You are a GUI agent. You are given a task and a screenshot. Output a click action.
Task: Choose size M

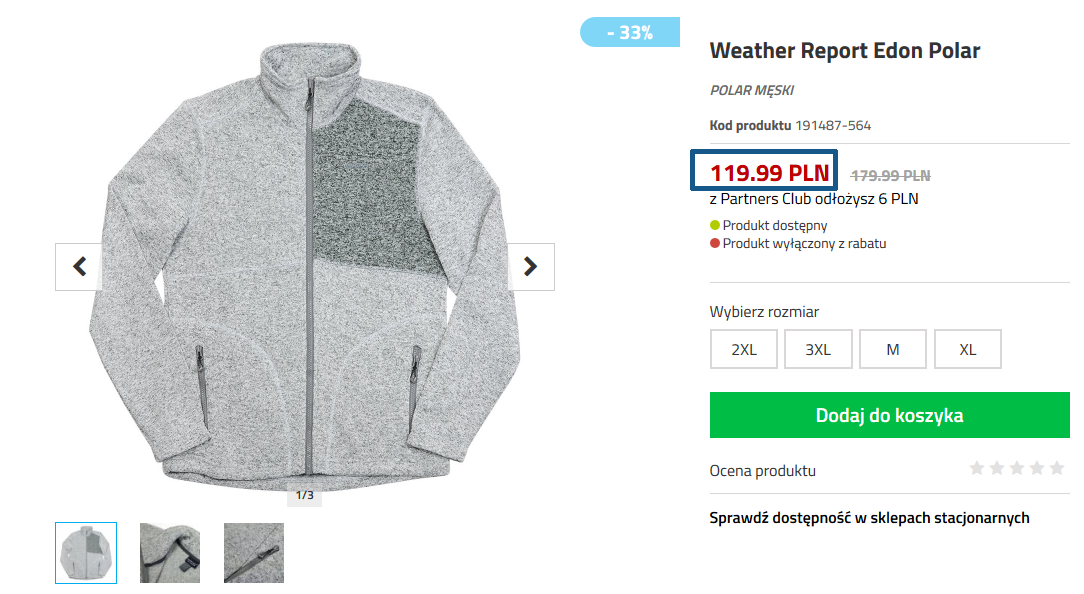(x=893, y=349)
